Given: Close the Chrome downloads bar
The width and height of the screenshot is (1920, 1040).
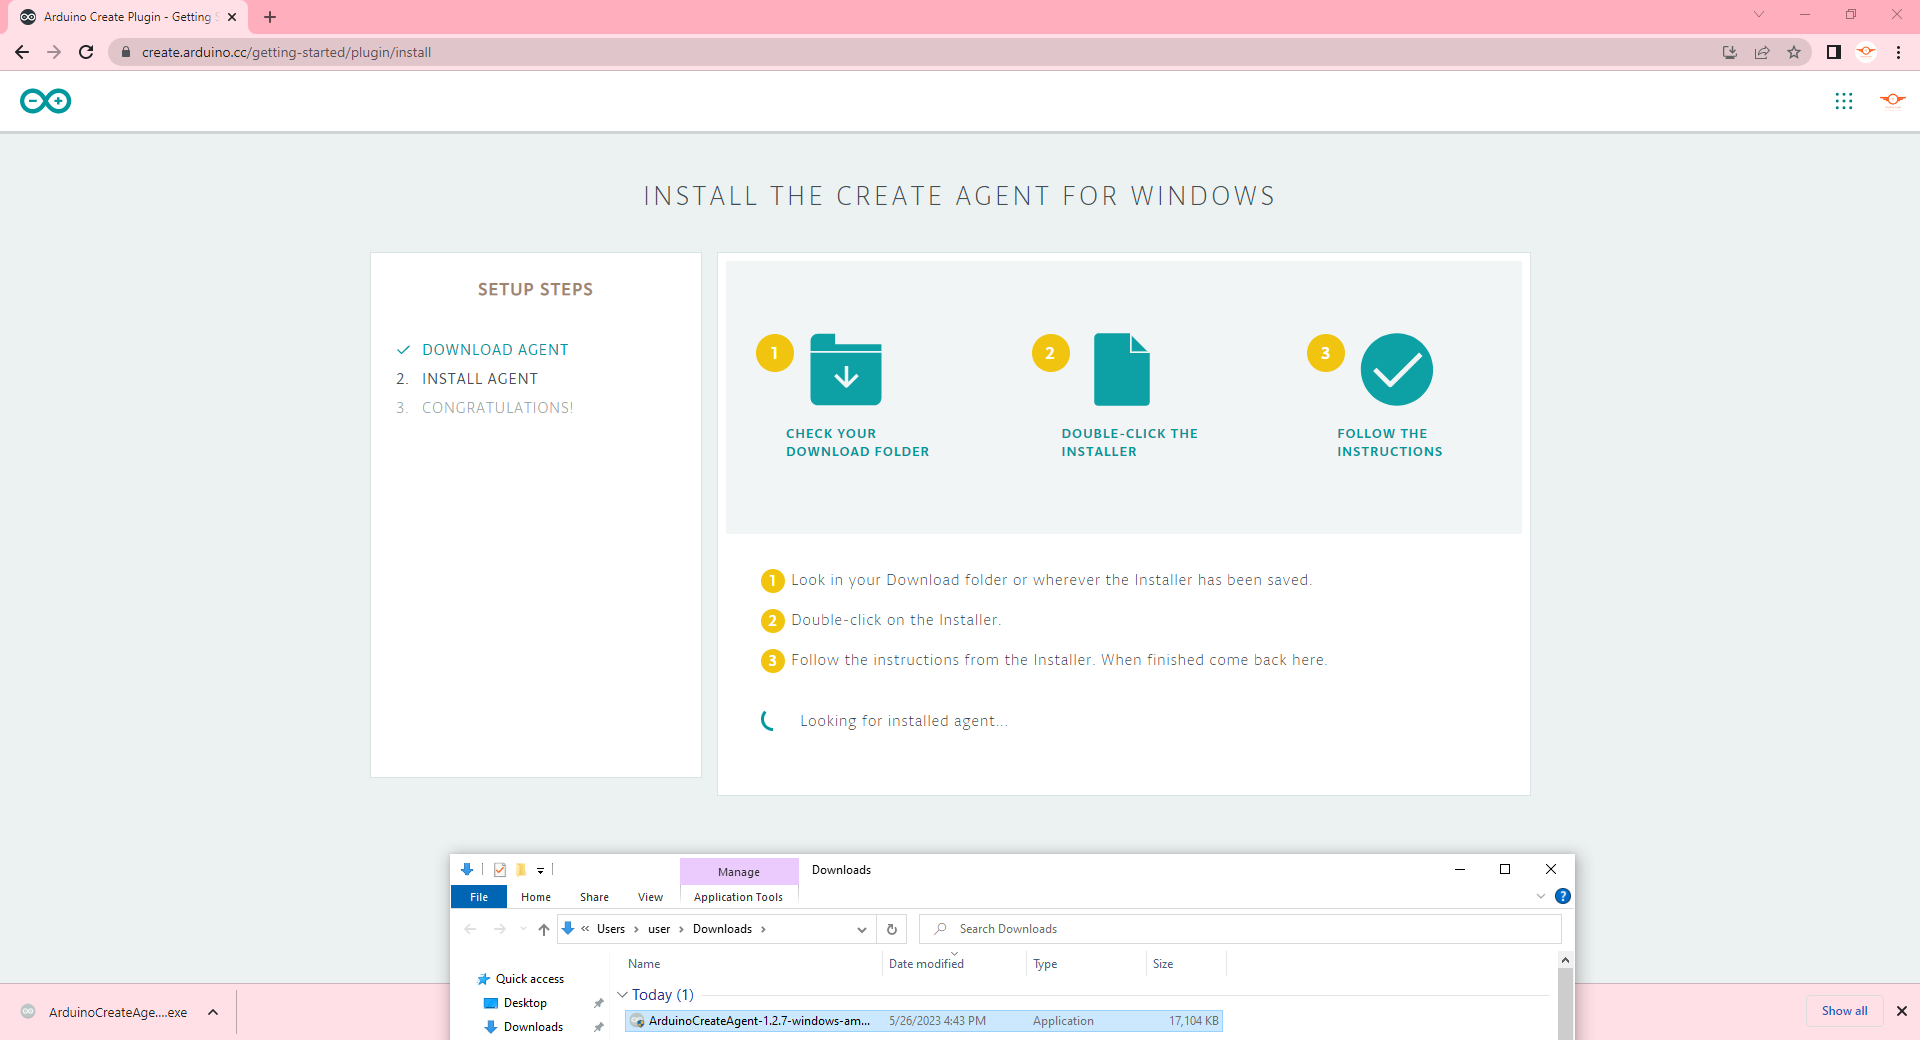Looking at the screenshot, I should [1902, 1011].
